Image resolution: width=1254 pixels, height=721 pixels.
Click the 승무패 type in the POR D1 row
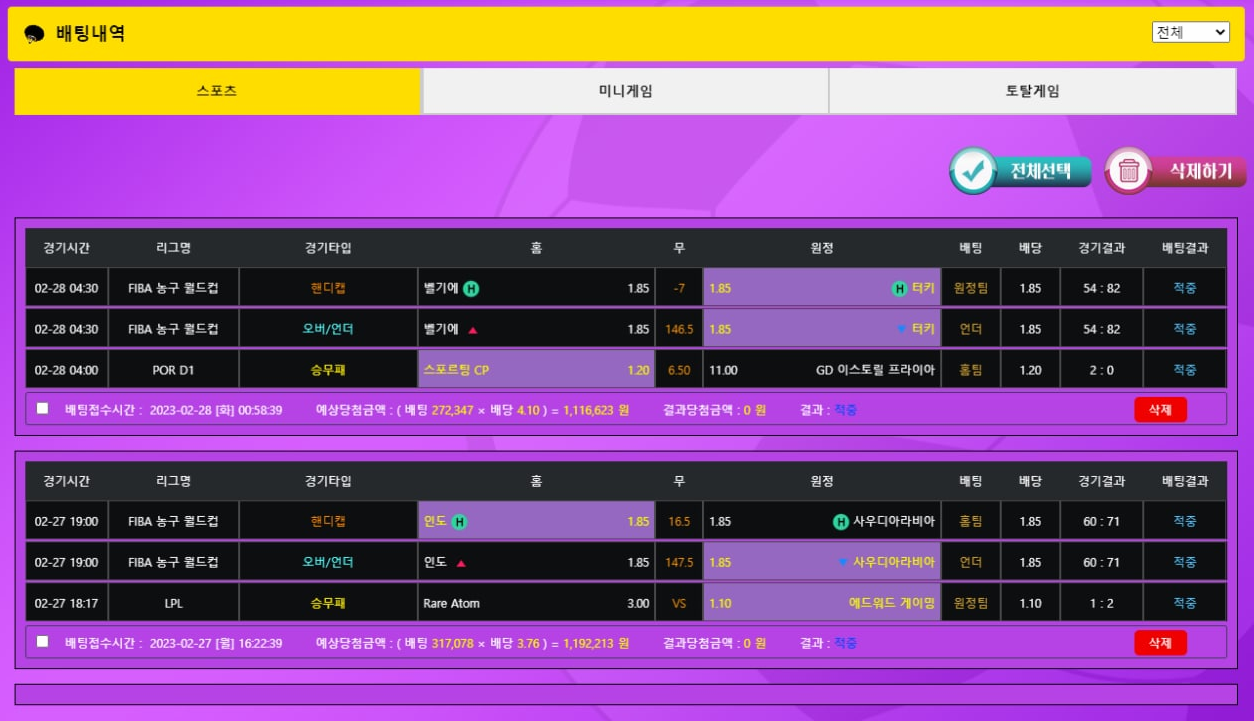(328, 370)
